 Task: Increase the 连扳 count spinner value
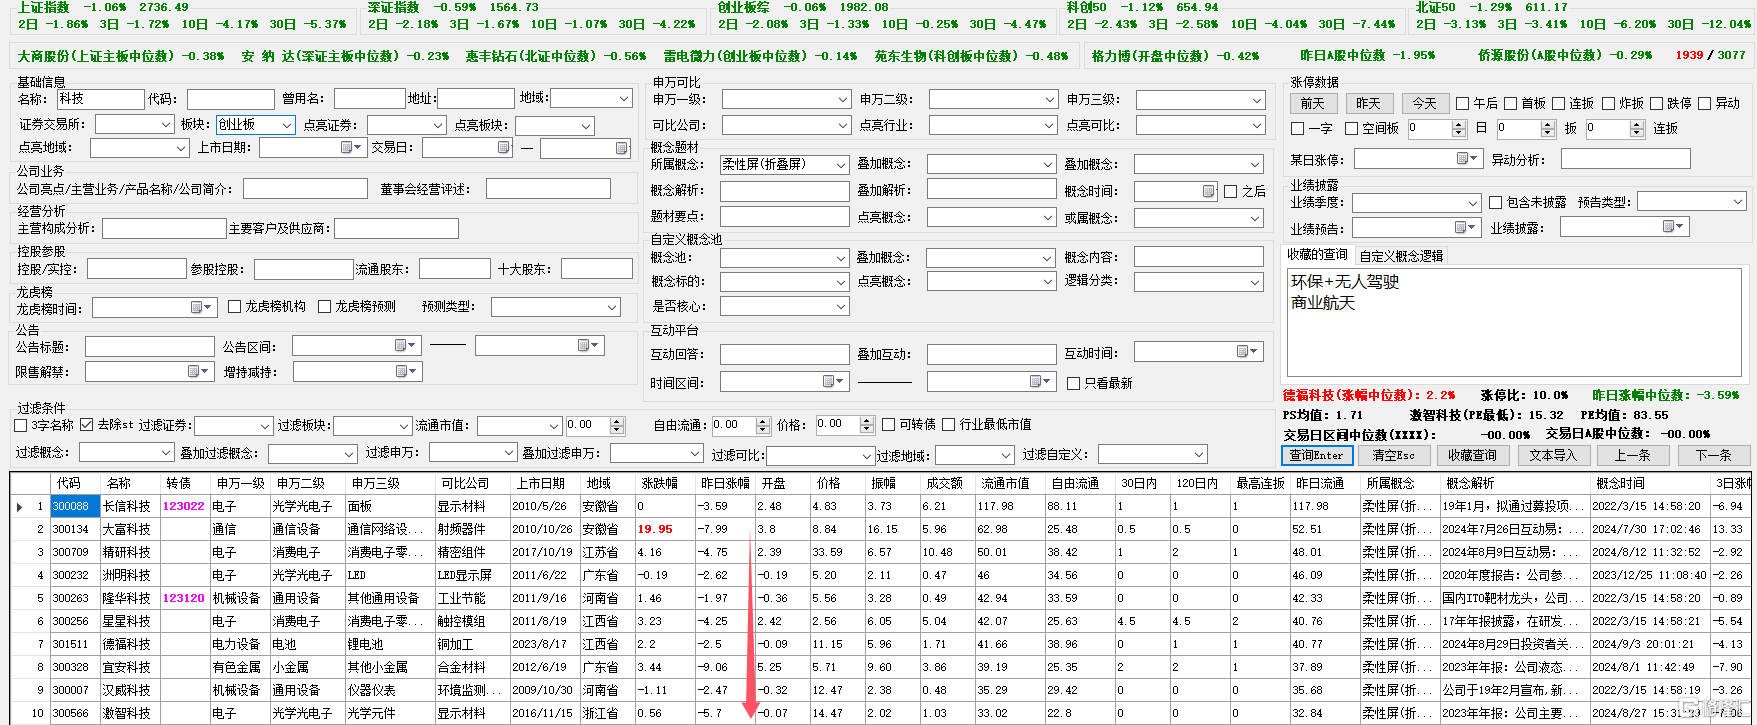(x=1637, y=125)
